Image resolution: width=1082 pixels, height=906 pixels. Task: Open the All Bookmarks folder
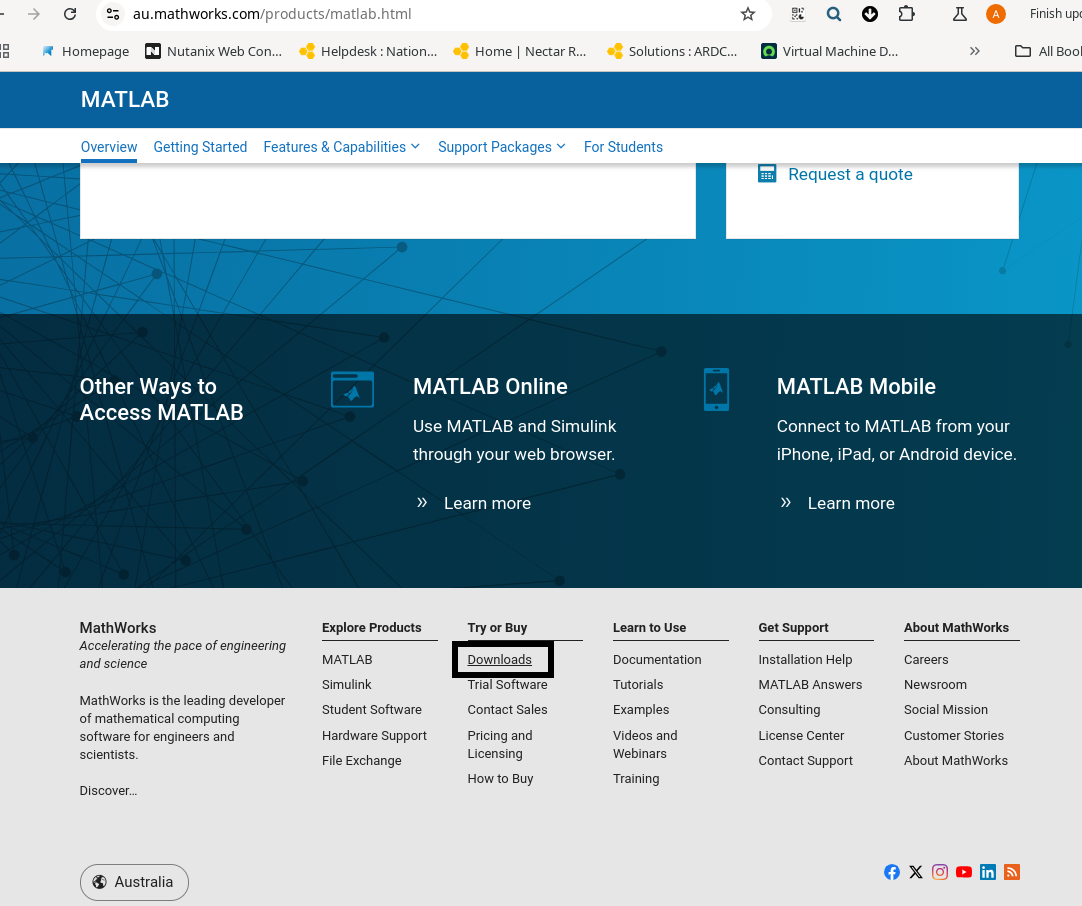pos(1047,51)
